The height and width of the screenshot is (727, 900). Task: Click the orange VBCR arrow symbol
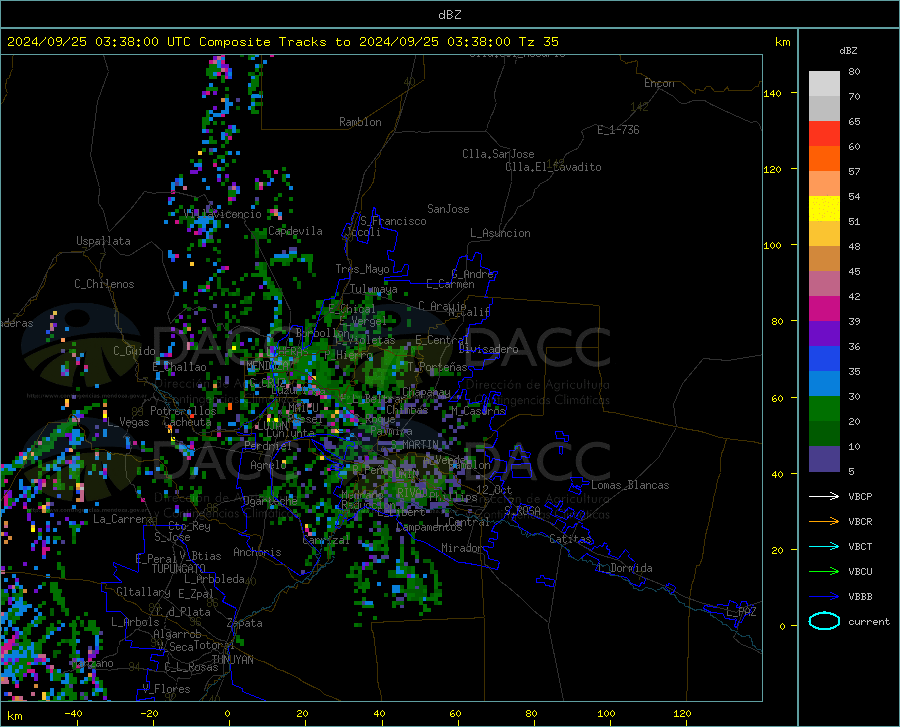824,522
